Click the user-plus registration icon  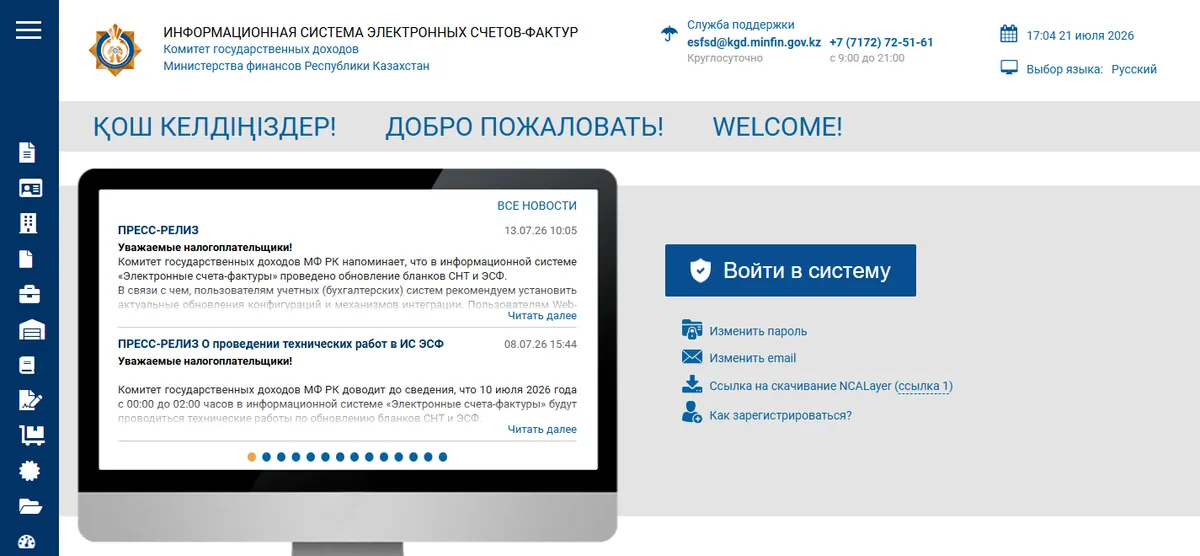tap(692, 412)
